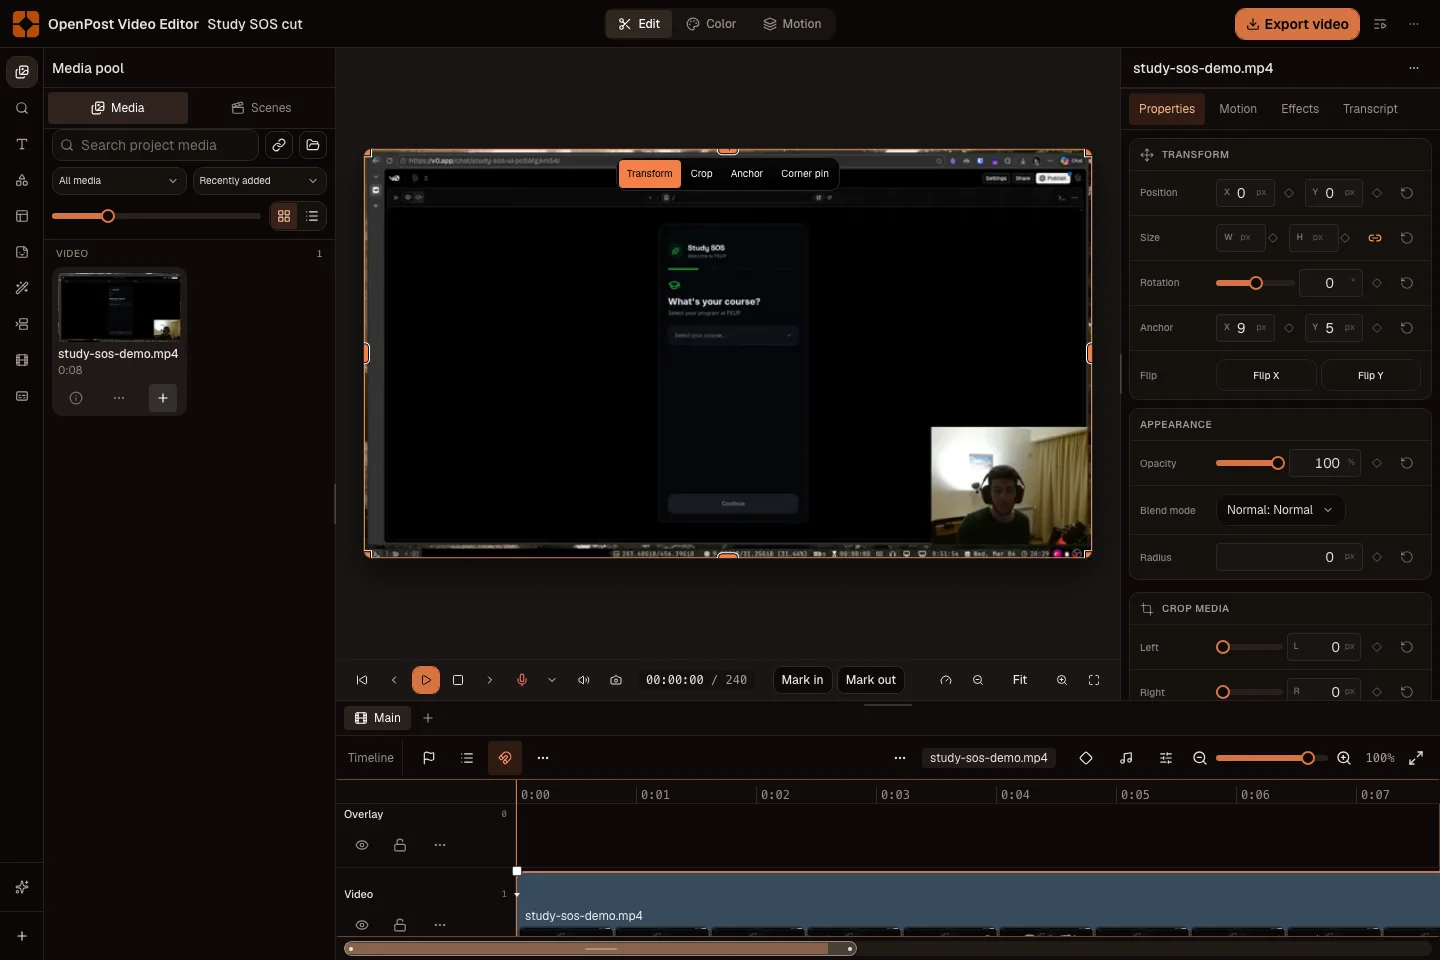The height and width of the screenshot is (960, 1440).
Task: Open search from the left sidebar
Action: tap(22, 108)
